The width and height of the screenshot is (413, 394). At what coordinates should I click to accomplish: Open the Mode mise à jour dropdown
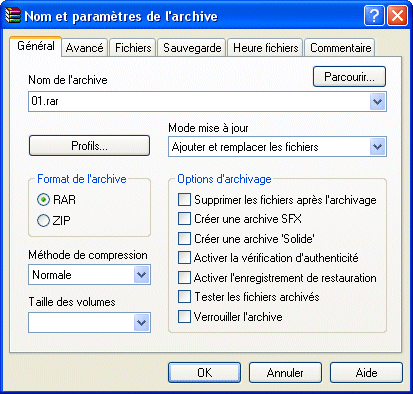tap(378, 147)
